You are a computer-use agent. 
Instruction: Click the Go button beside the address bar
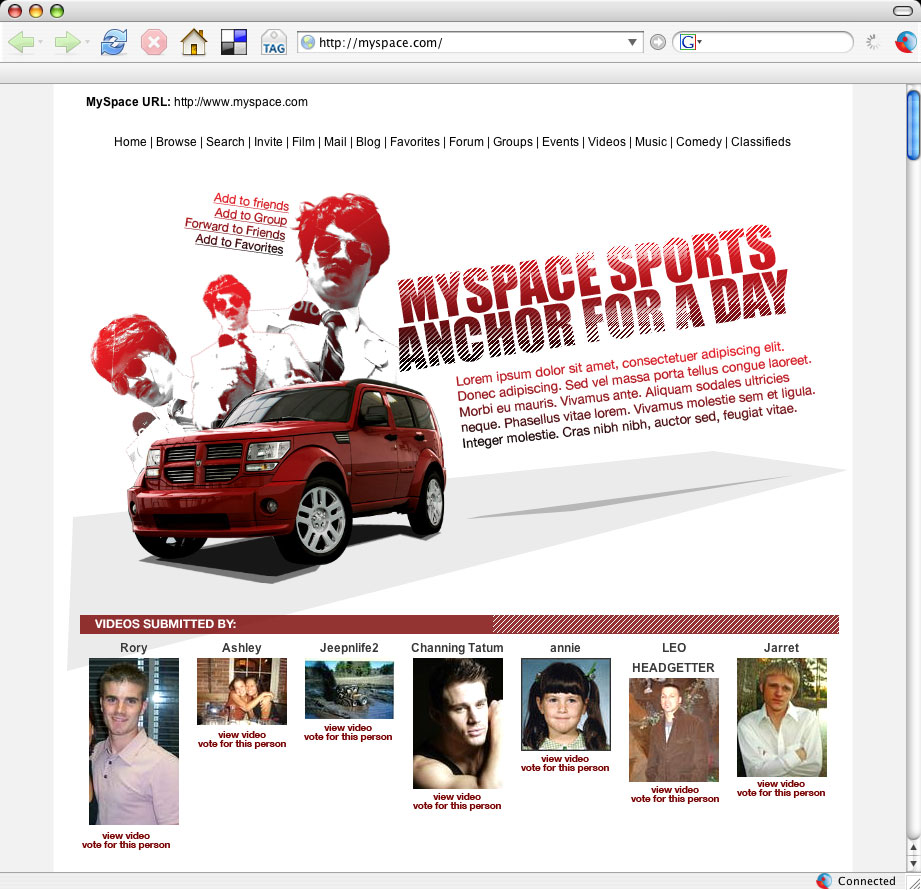[x=658, y=42]
